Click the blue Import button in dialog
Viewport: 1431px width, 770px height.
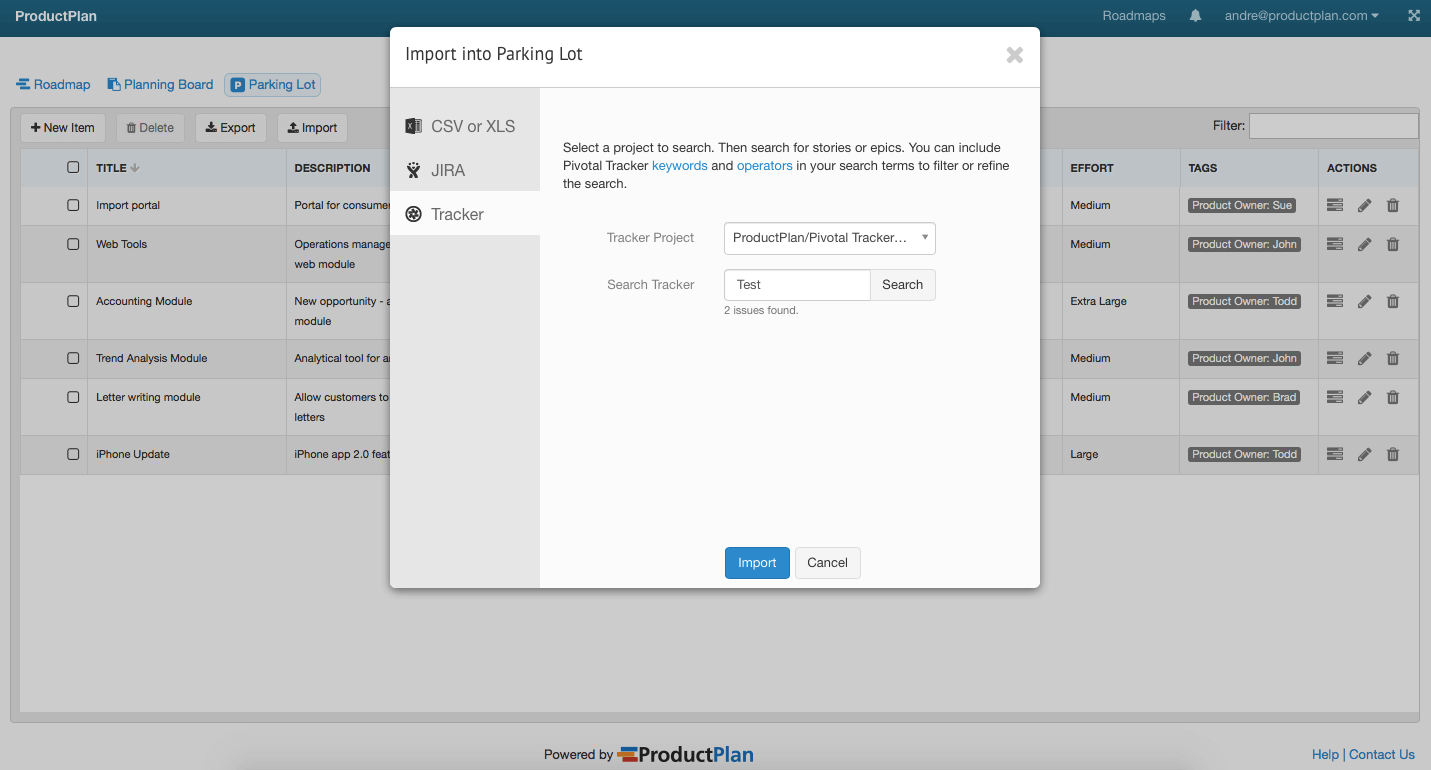click(757, 563)
